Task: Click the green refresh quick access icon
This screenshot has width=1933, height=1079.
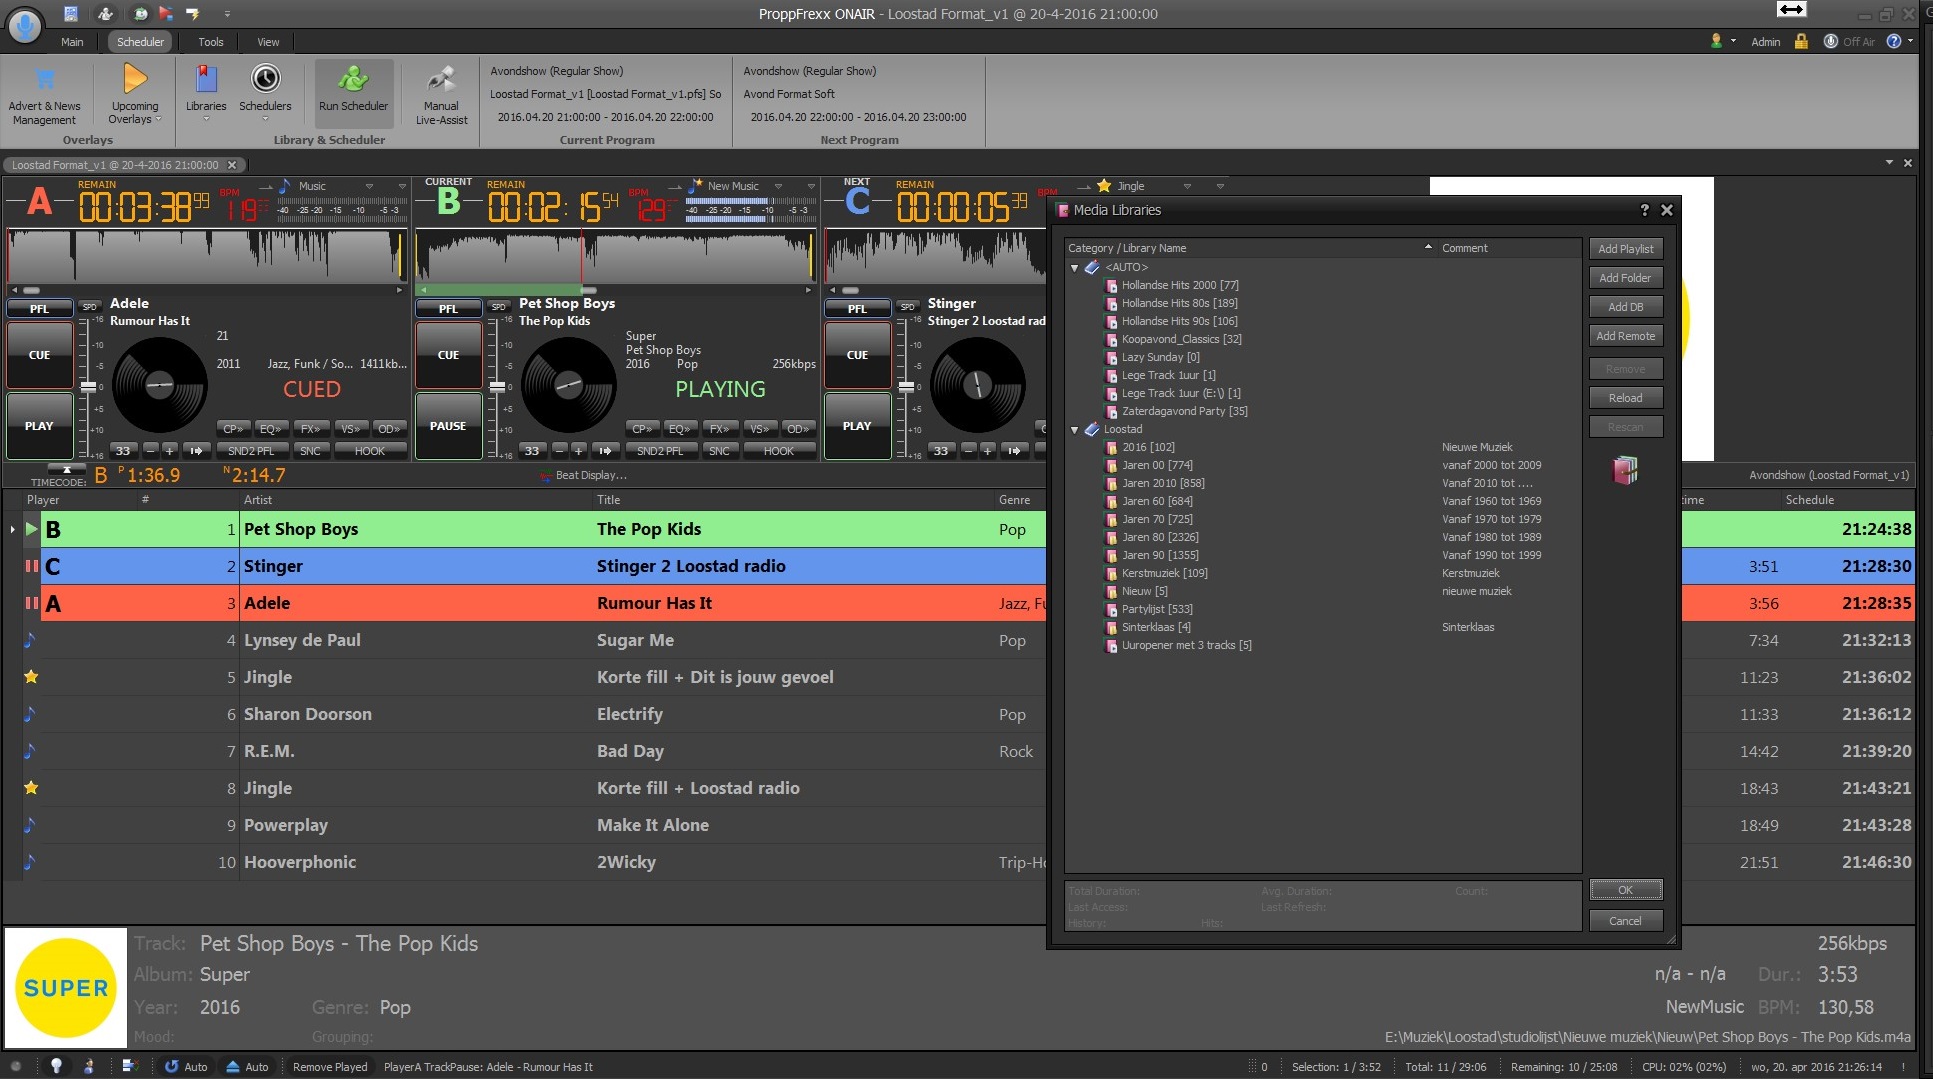Action: pos(141,14)
